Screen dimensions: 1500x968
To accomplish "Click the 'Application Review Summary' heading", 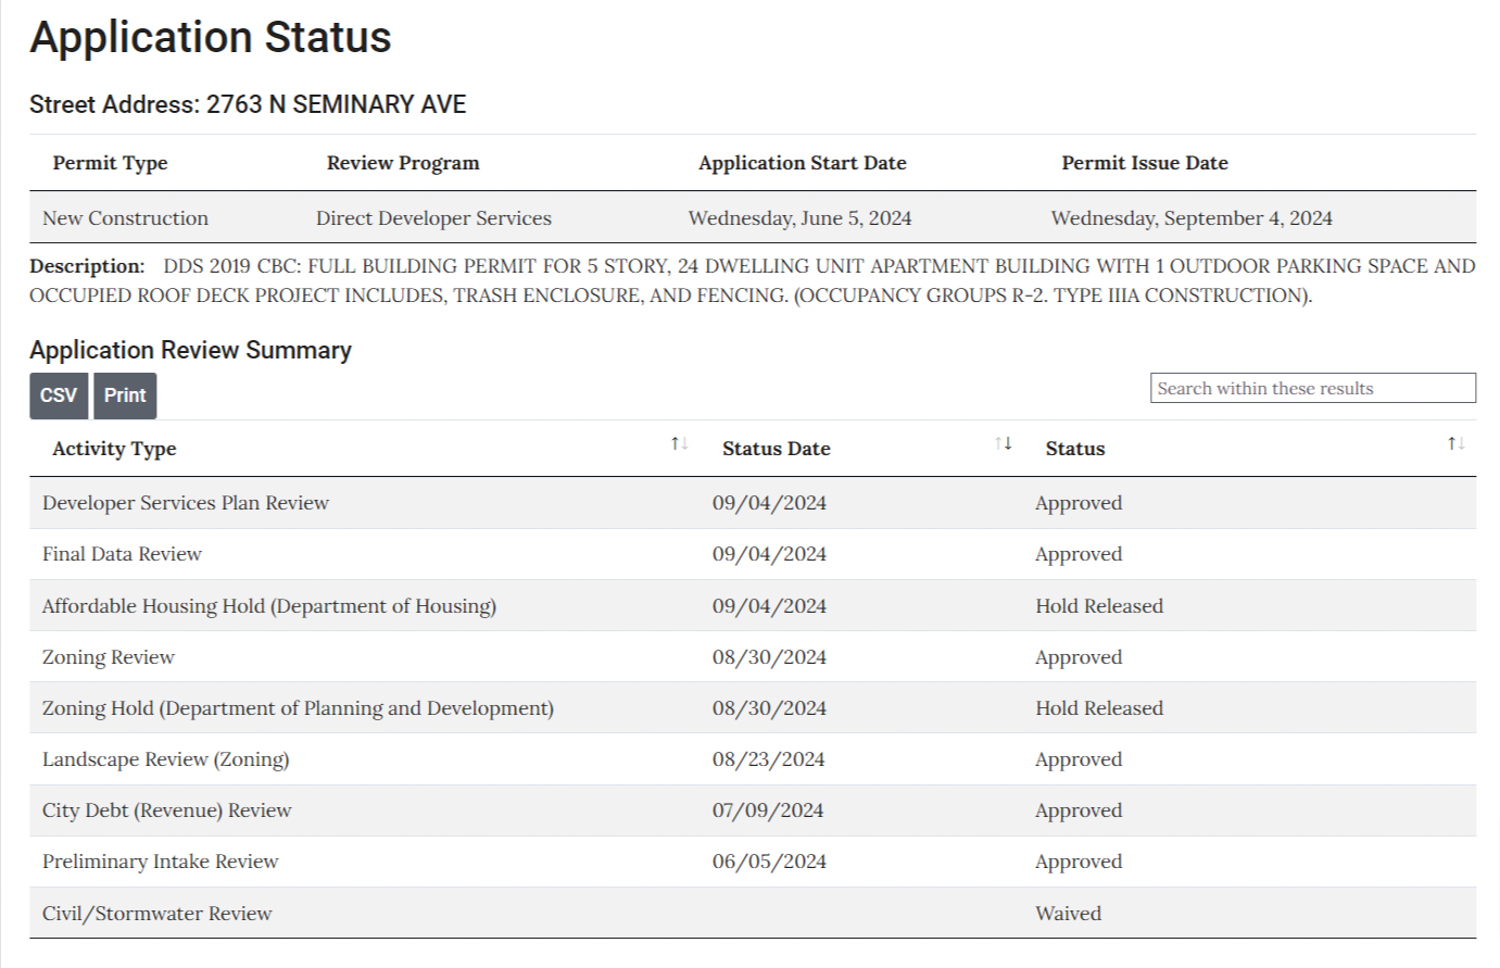I will [x=190, y=350].
